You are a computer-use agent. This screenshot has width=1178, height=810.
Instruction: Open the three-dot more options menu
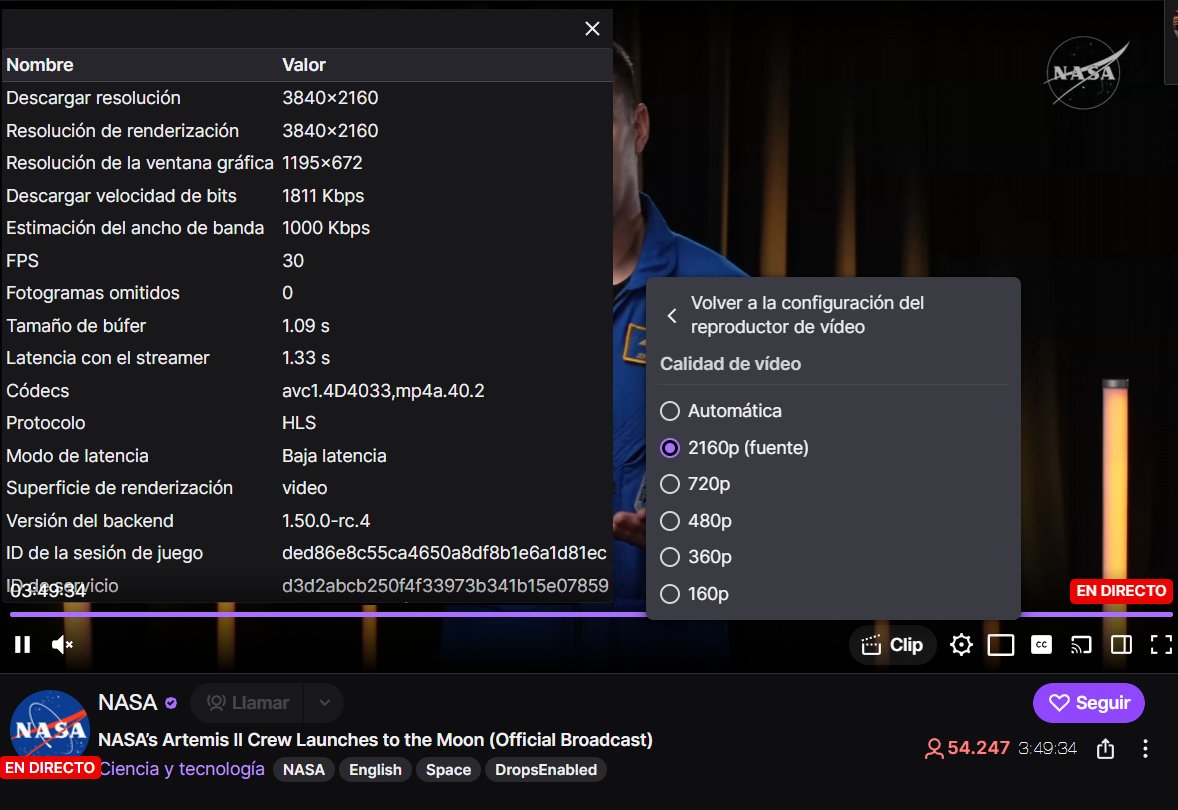pos(1145,748)
